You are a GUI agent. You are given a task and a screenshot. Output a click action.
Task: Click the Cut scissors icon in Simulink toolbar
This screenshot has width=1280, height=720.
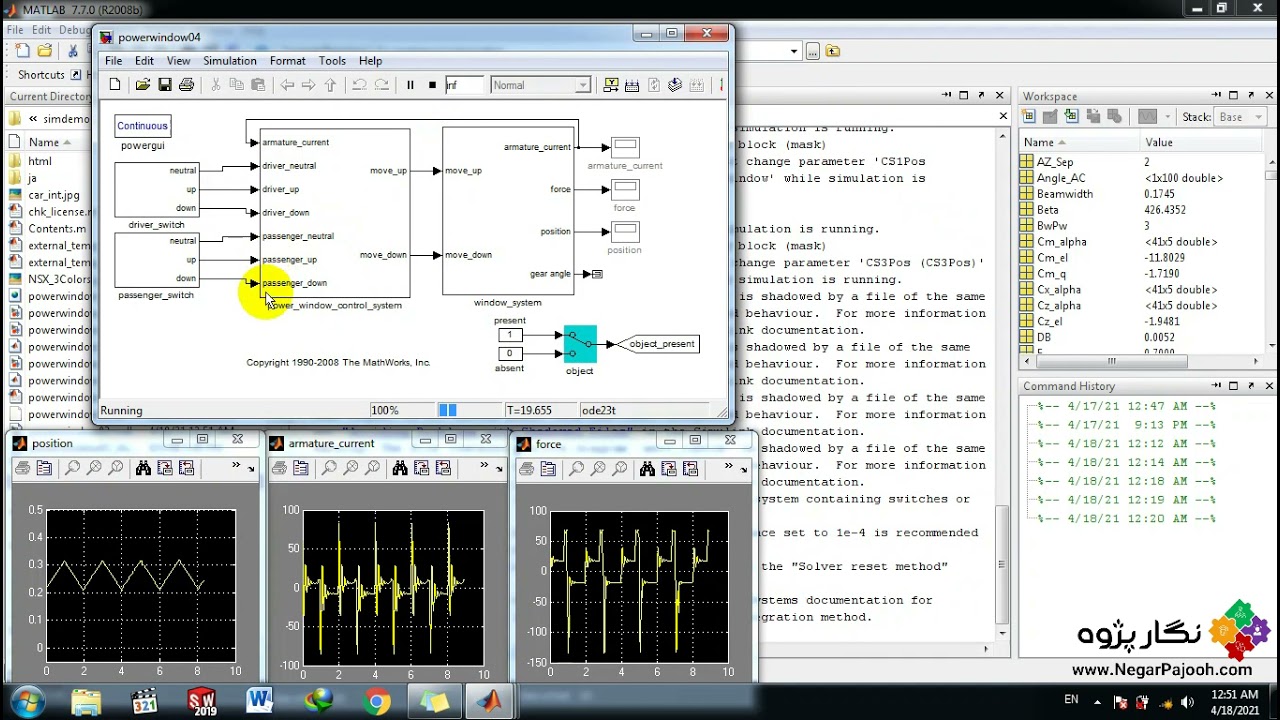pos(215,85)
